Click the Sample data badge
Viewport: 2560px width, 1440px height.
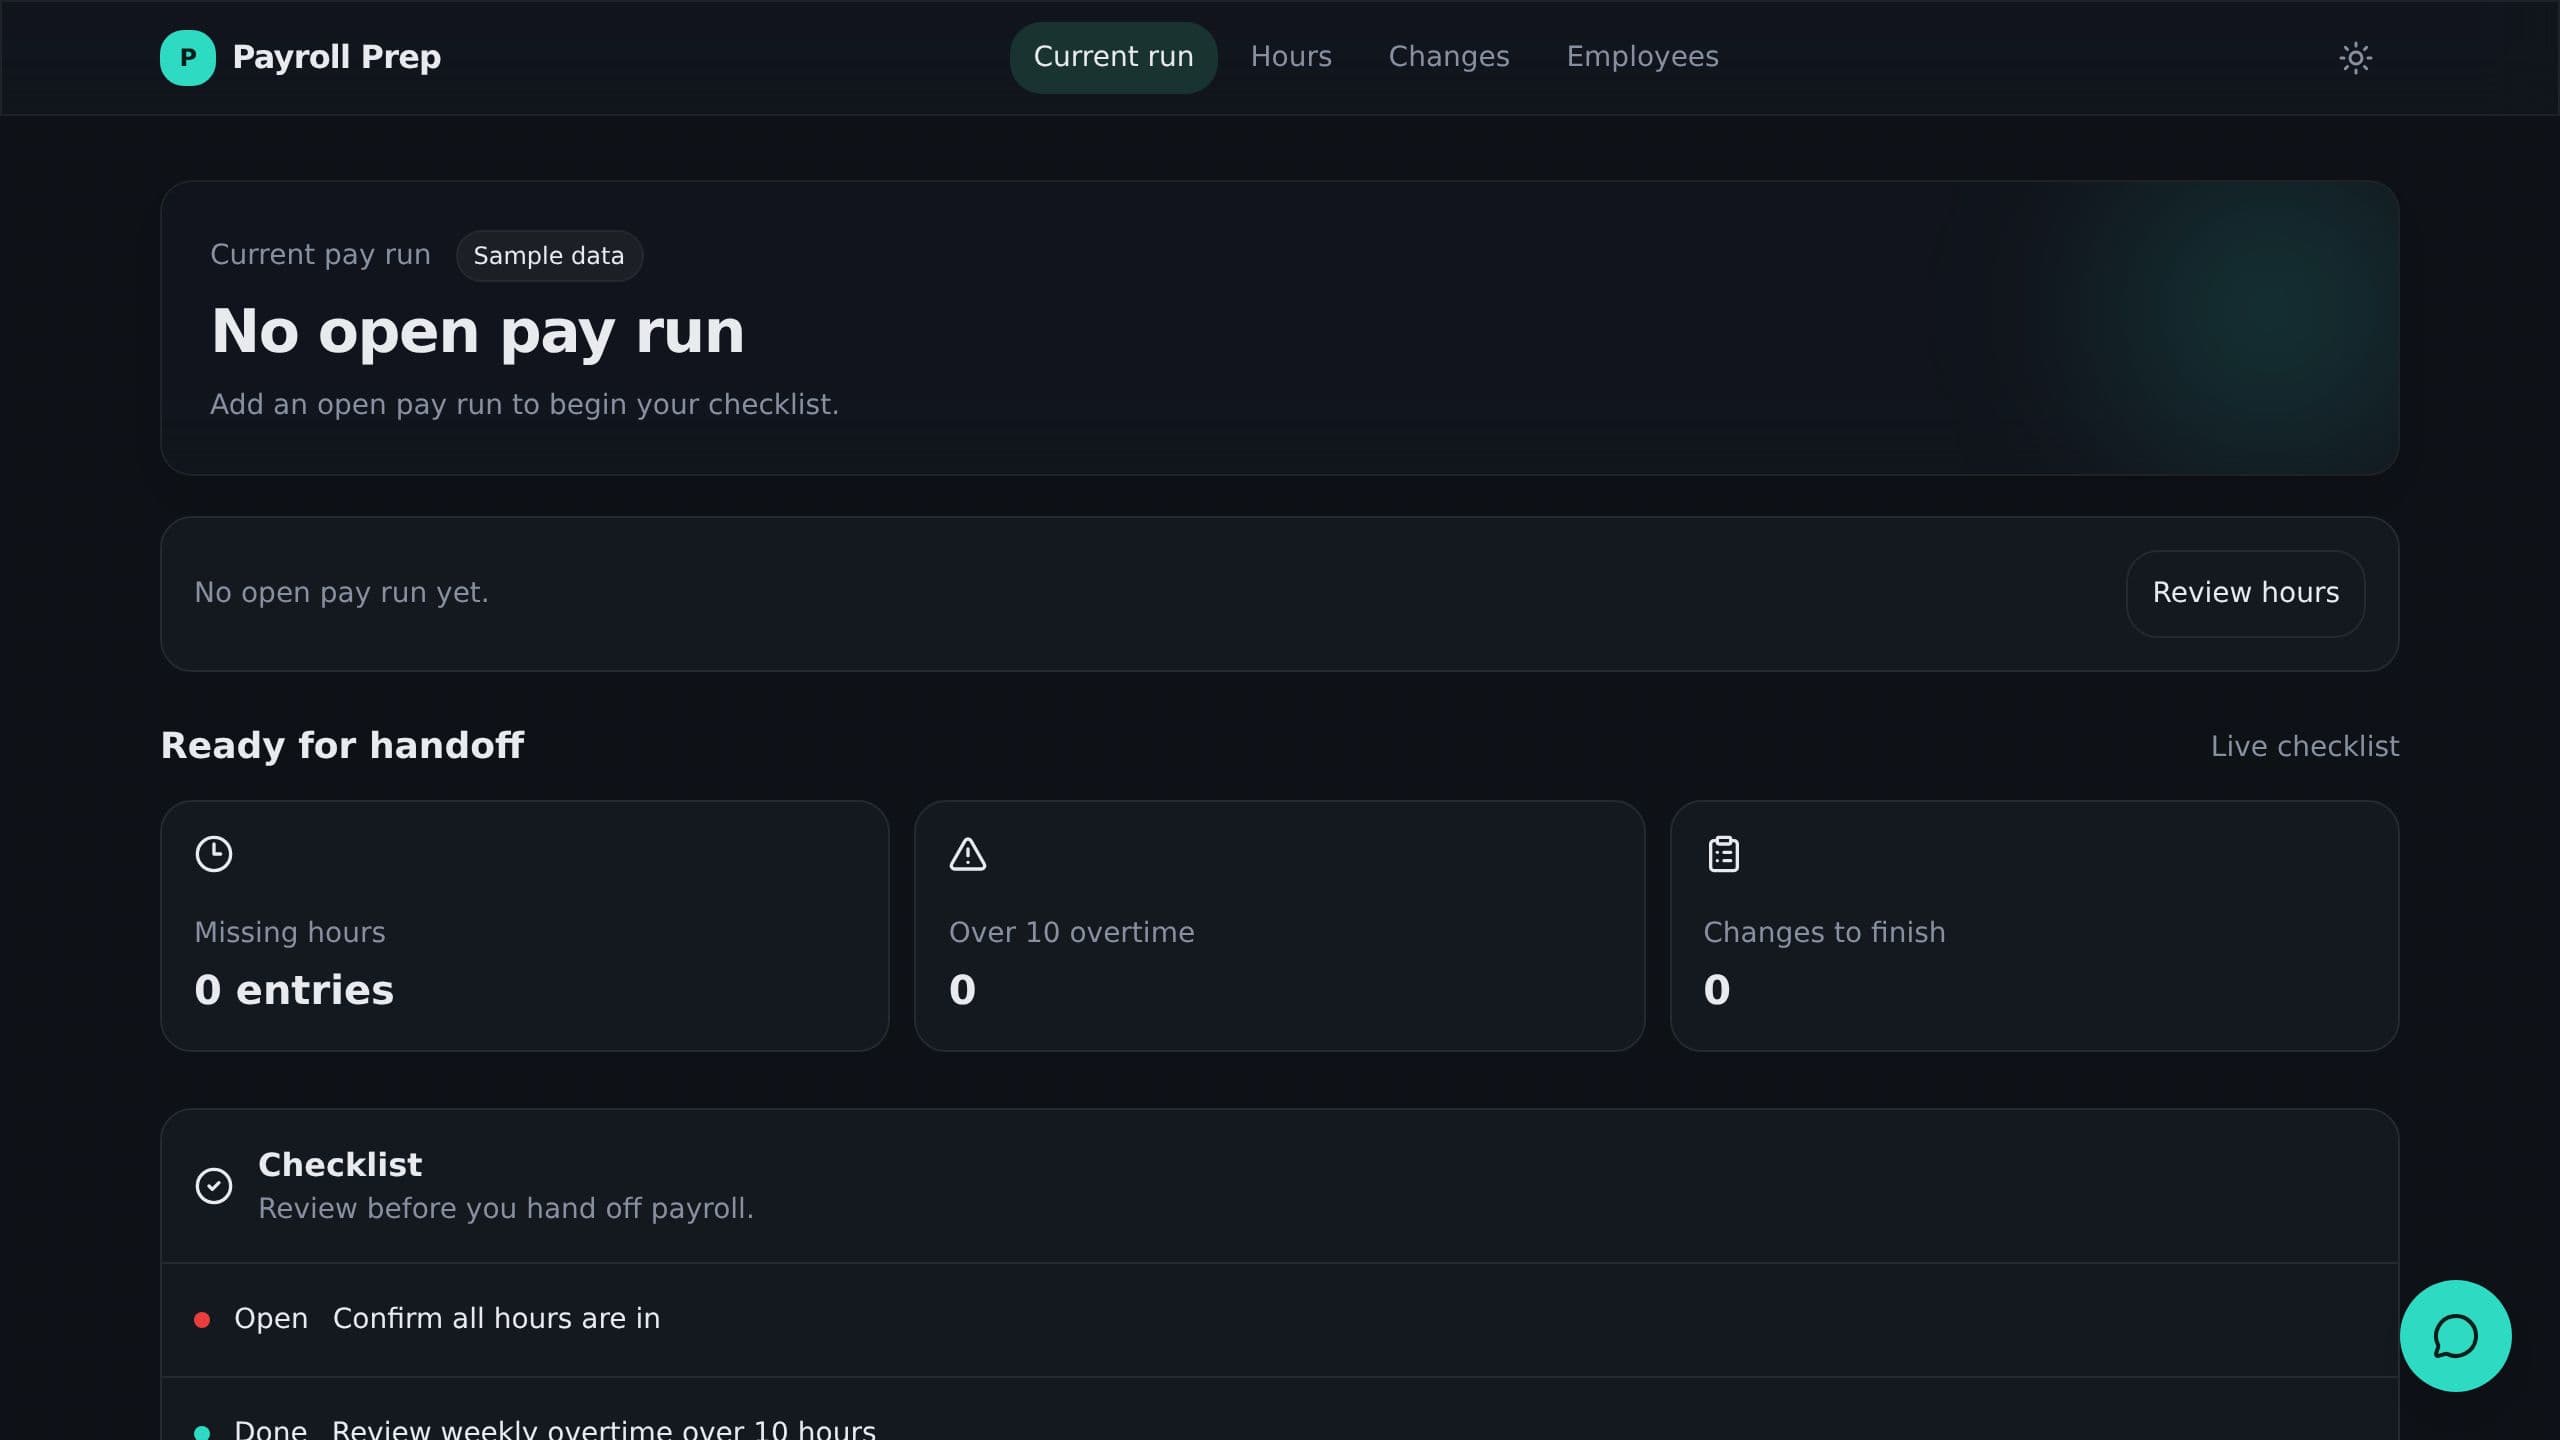pos(548,256)
